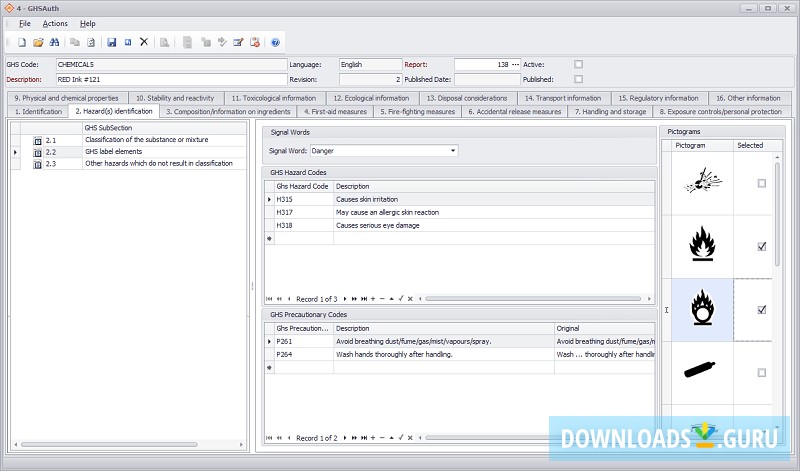Open help with the blue question mark
This screenshot has width=800, height=471.
pyautogui.click(x=275, y=42)
